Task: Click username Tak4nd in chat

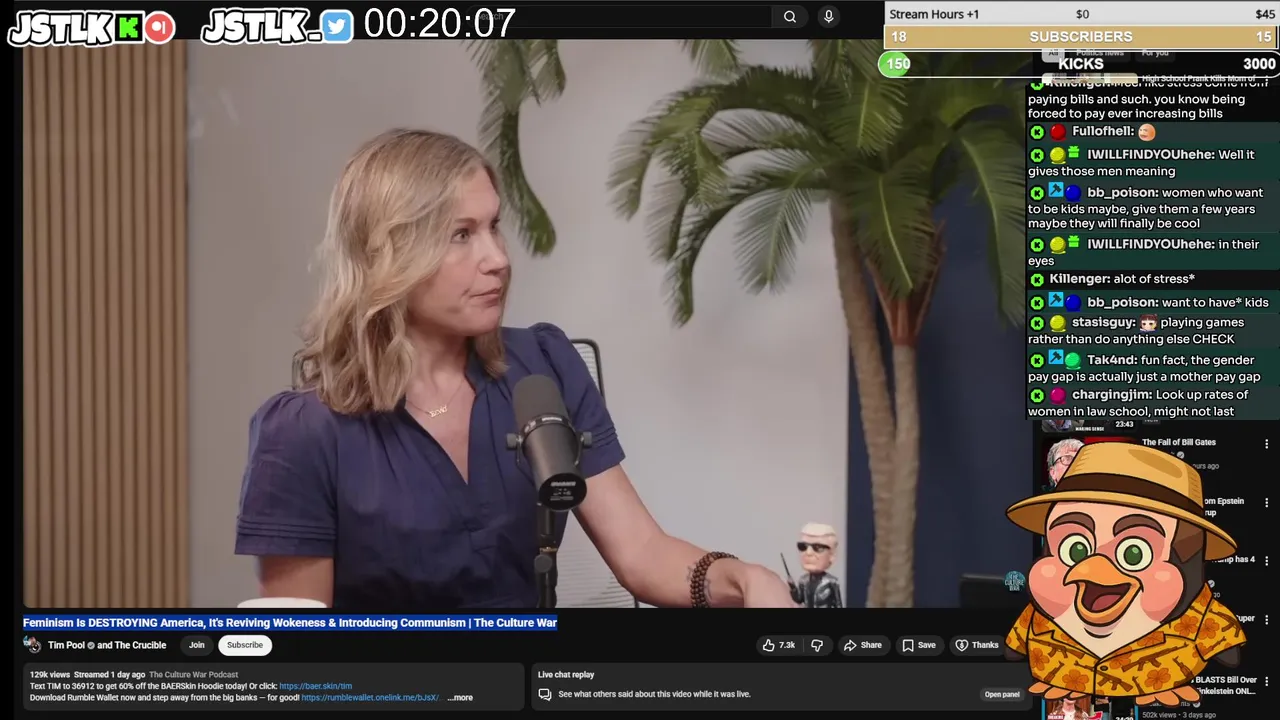Action: (x=1111, y=360)
